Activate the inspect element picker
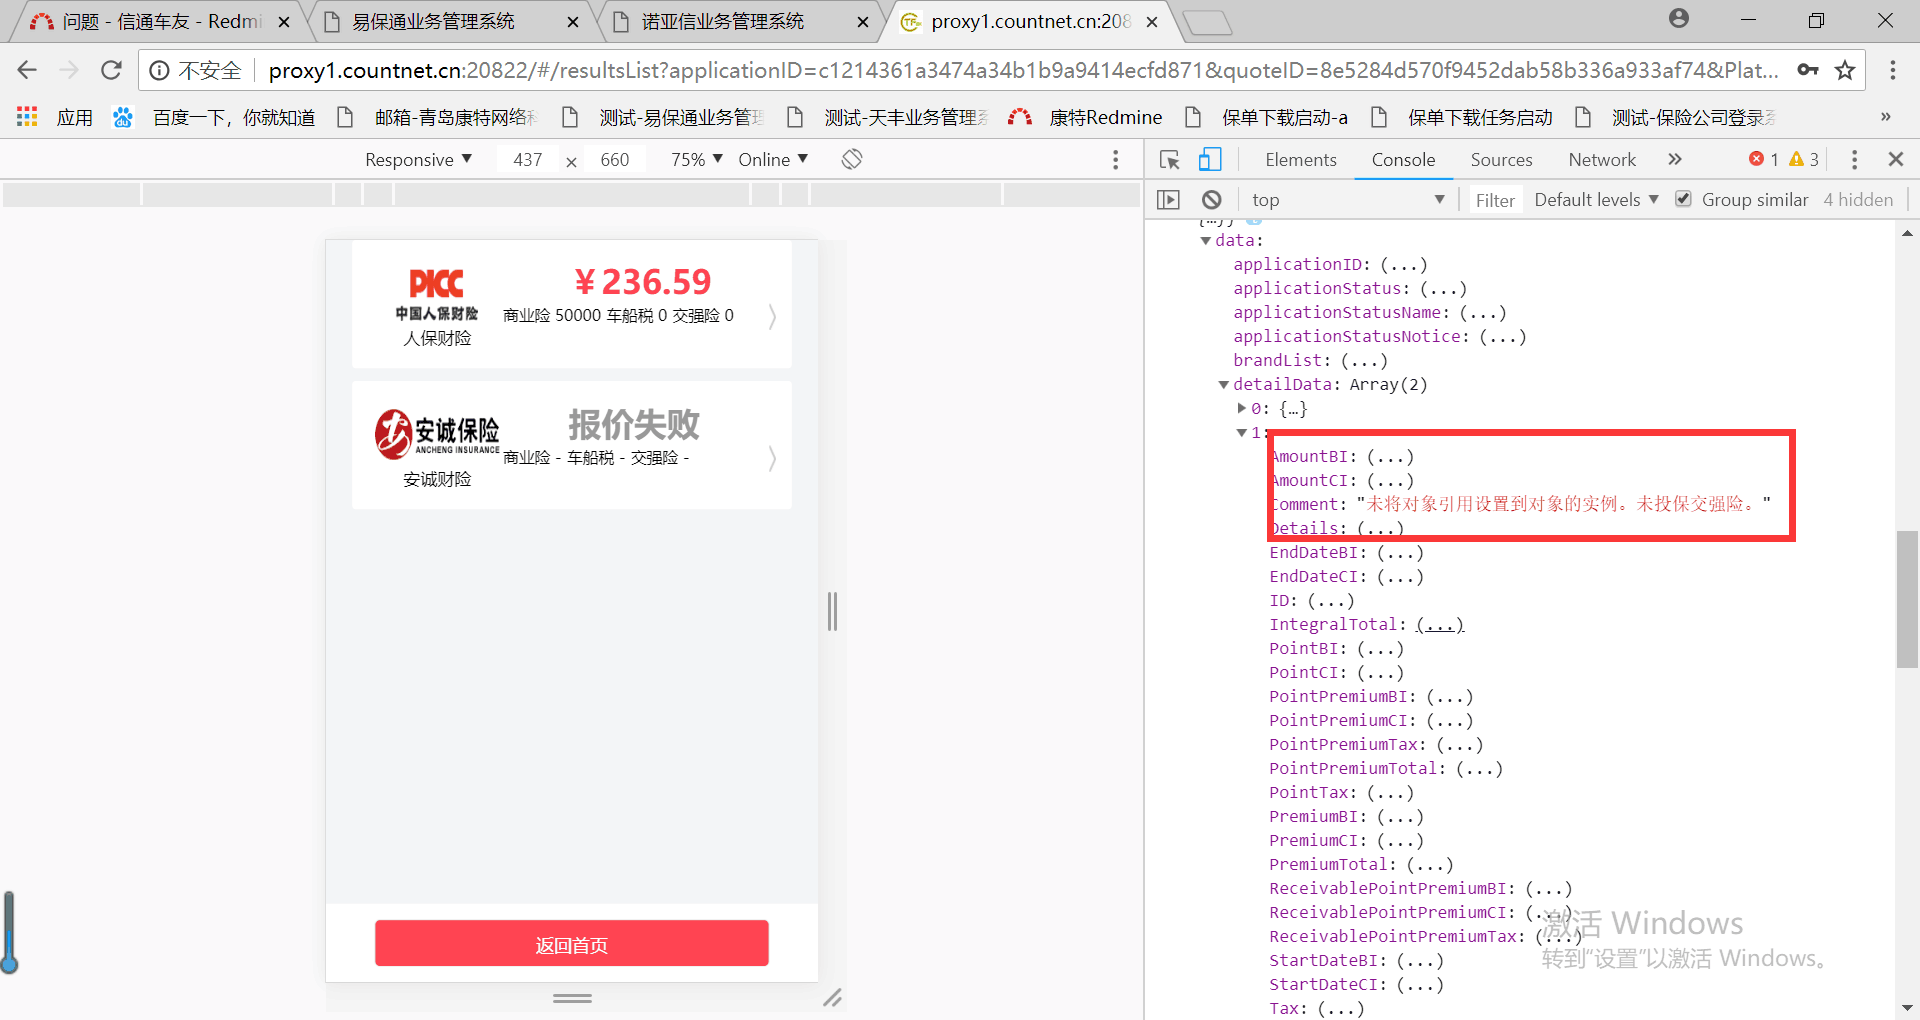The height and width of the screenshot is (1020, 1920). (1170, 160)
